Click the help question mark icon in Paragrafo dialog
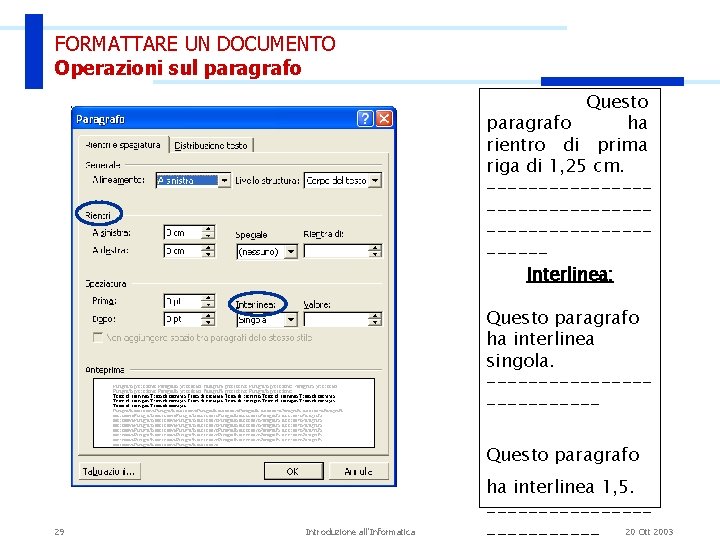 [365, 118]
